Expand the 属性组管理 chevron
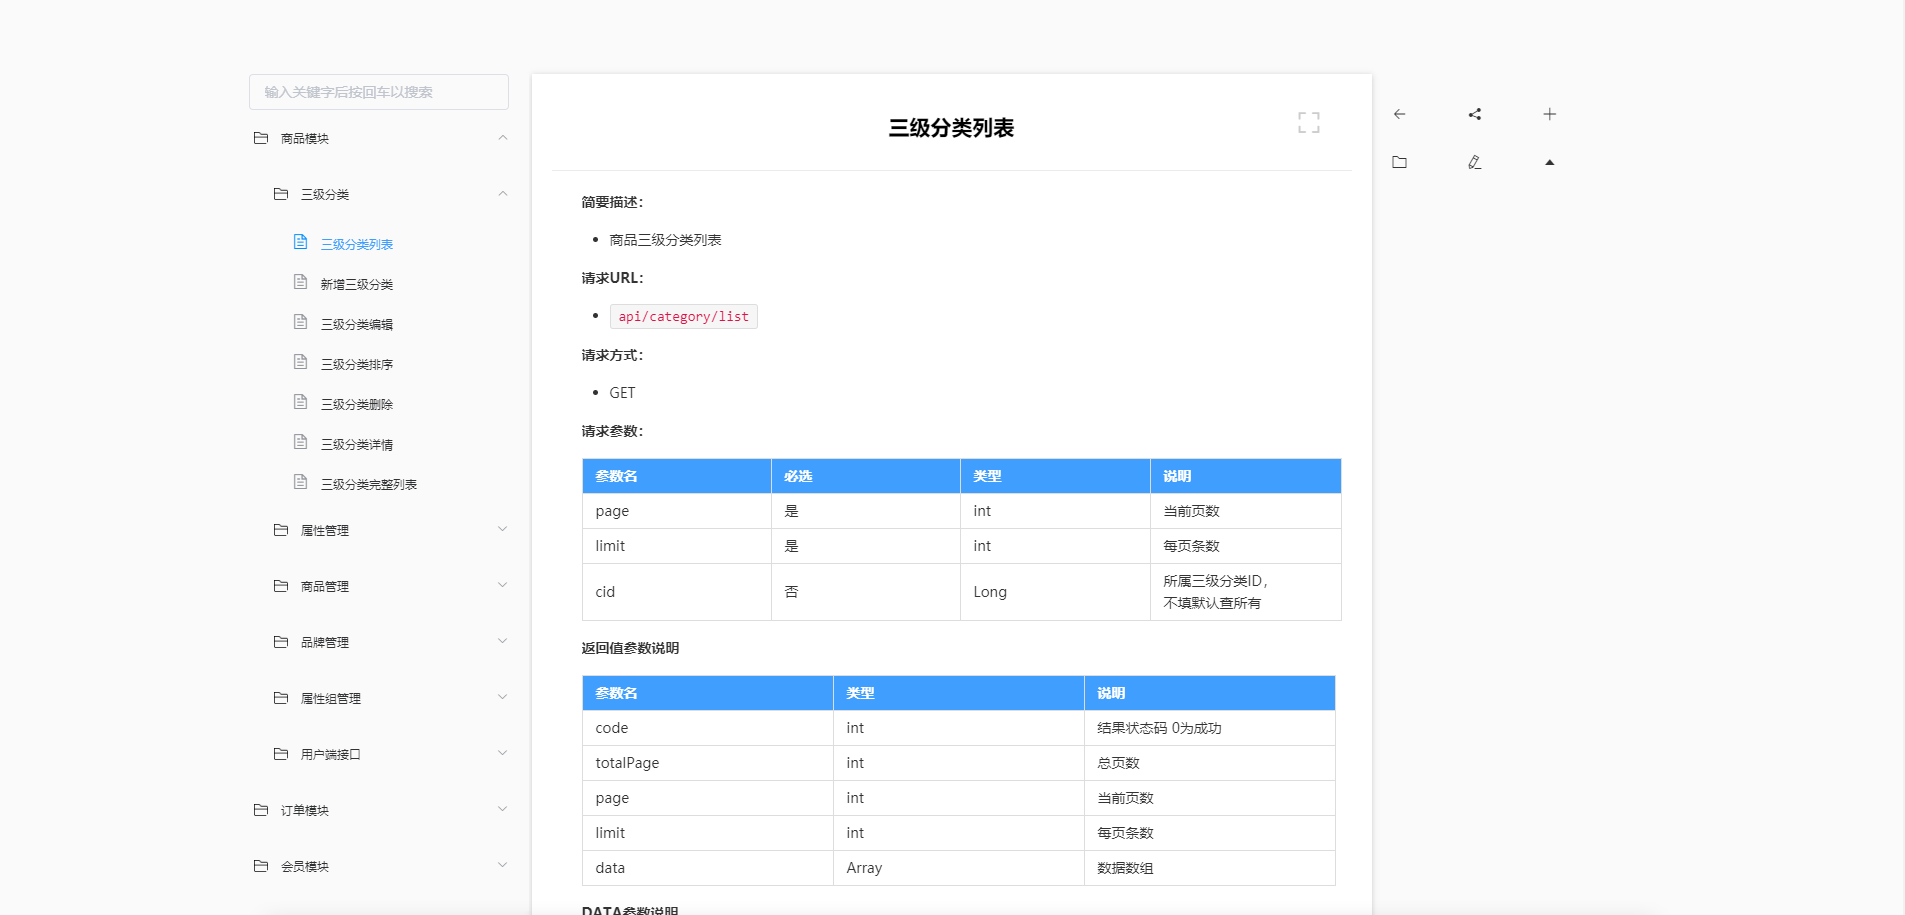Image resolution: width=1905 pixels, height=915 pixels. 503,697
